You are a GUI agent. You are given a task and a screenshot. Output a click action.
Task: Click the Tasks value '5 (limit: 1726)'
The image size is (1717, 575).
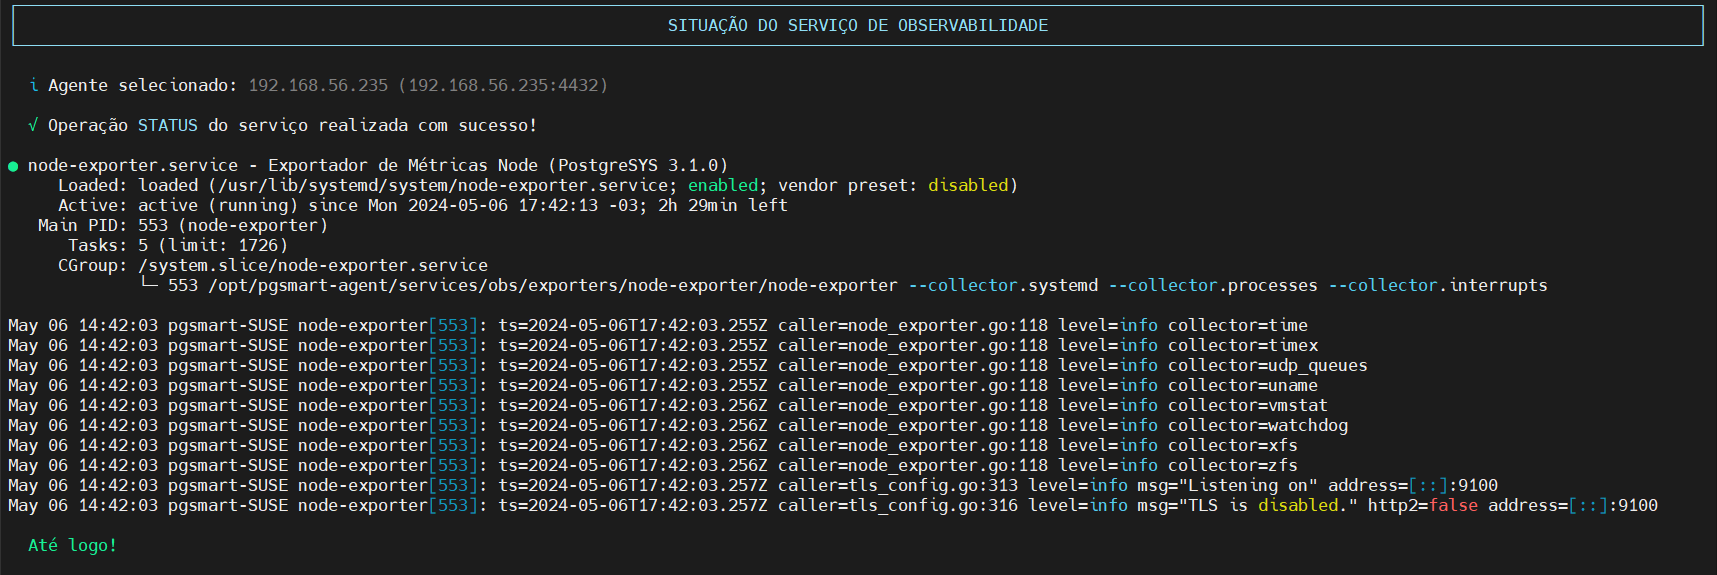point(213,245)
